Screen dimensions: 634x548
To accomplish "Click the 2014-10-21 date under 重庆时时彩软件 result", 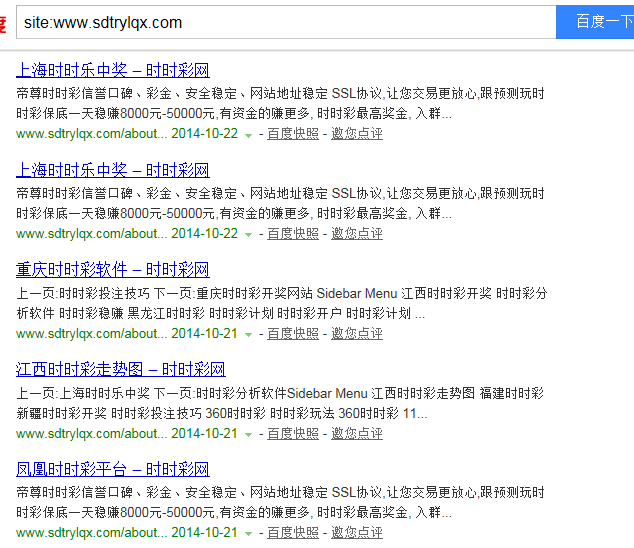I will (205, 334).
